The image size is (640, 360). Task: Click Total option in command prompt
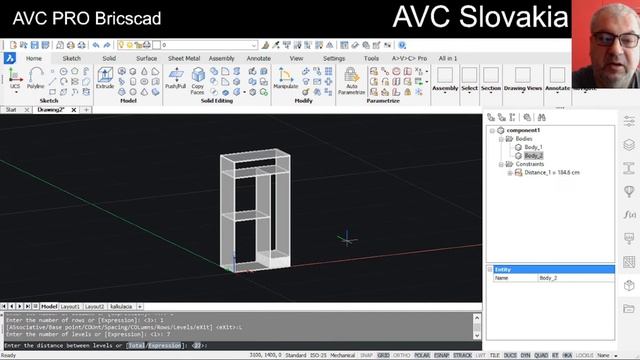[136, 346]
